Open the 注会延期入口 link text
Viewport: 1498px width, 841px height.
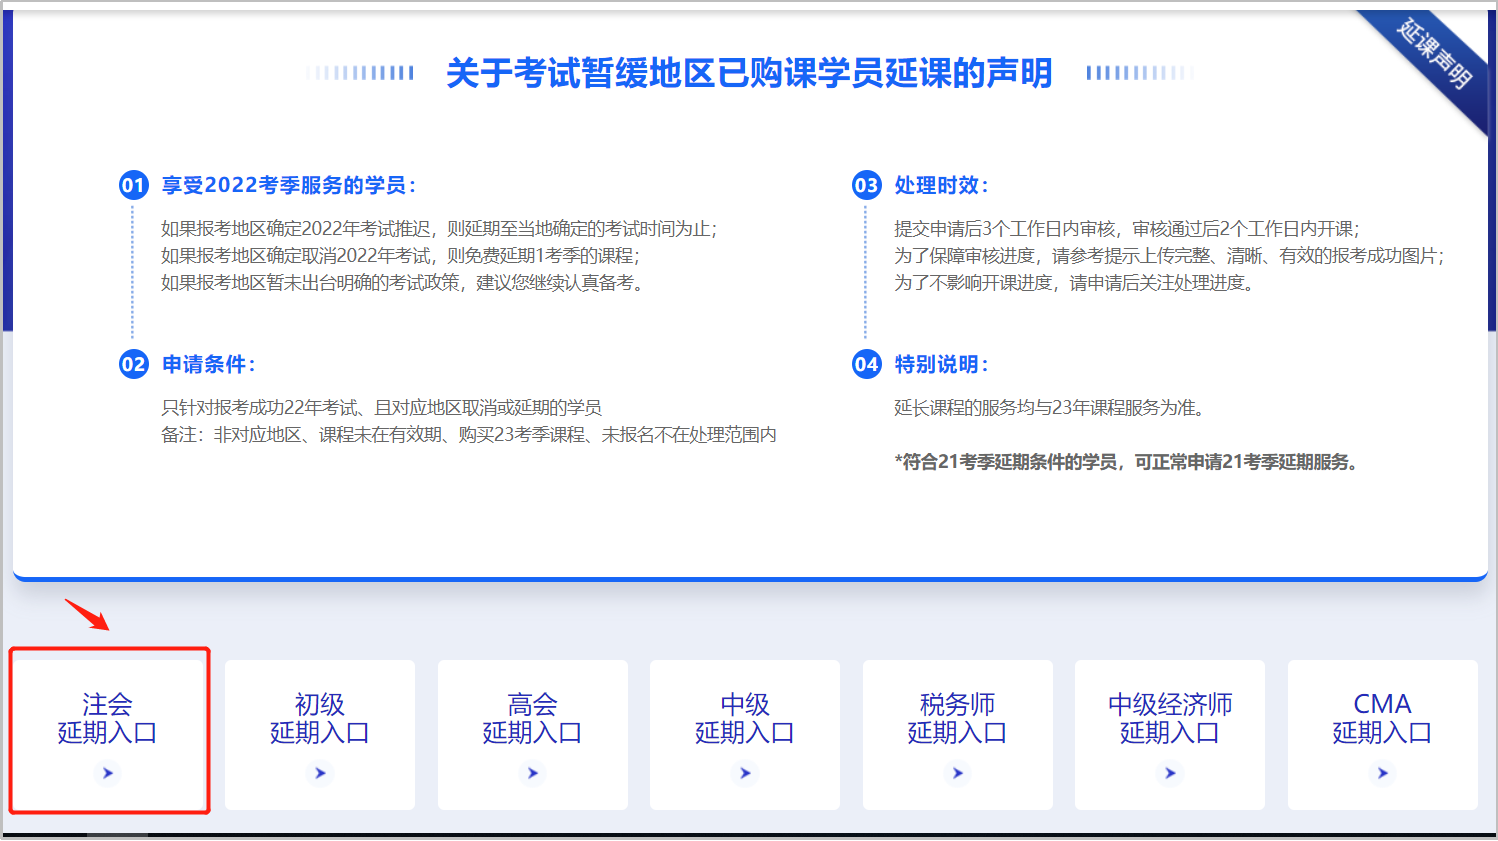[x=108, y=719]
